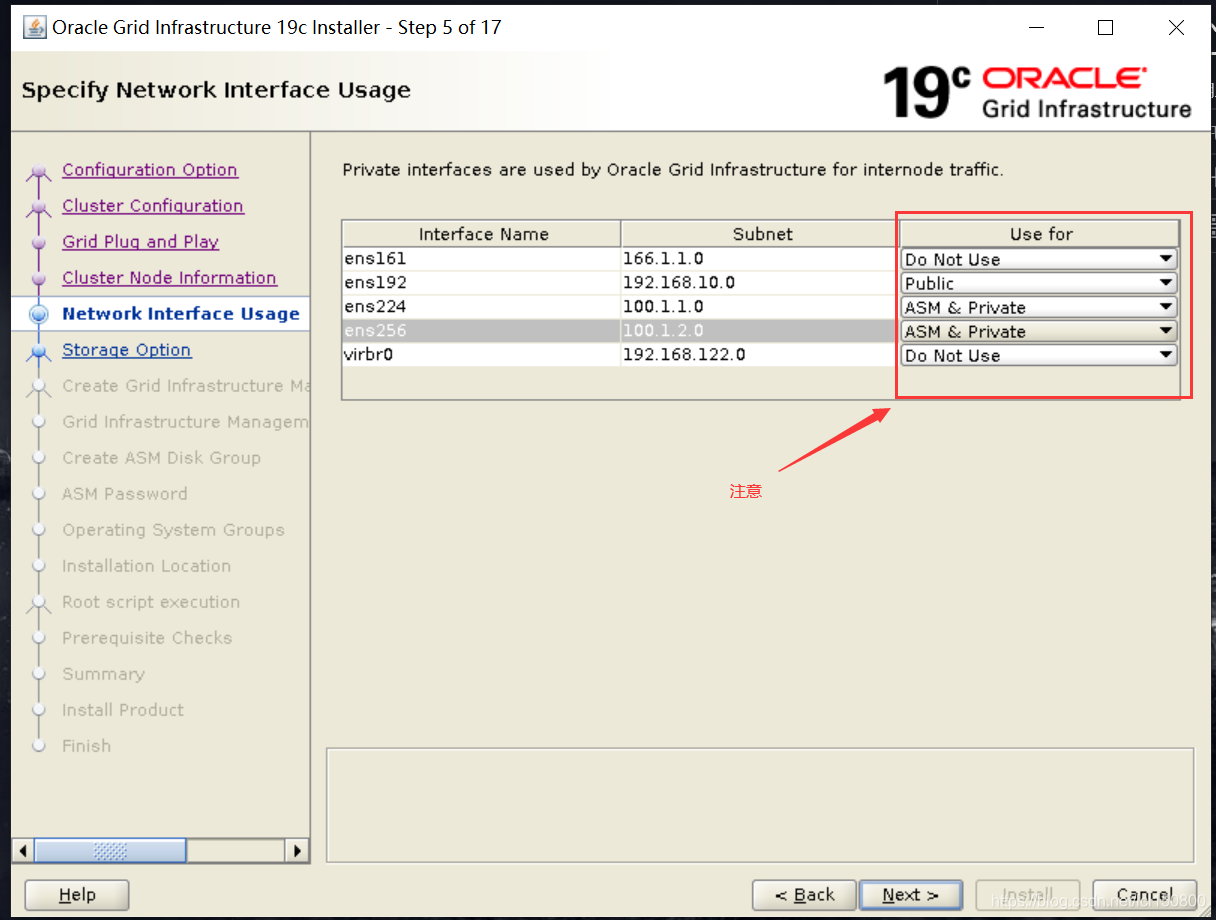
Task: Select the ens161 interface name cell
Action: 482,259
